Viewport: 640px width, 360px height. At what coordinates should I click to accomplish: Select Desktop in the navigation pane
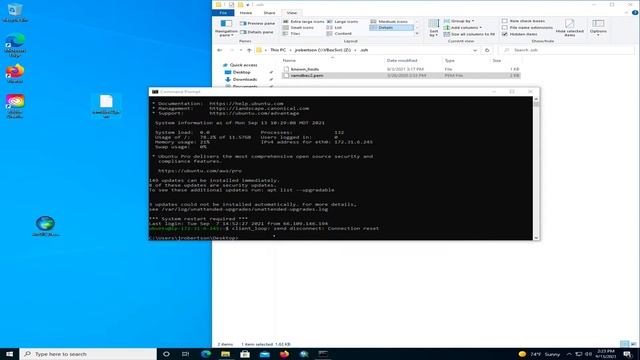pos(241,72)
